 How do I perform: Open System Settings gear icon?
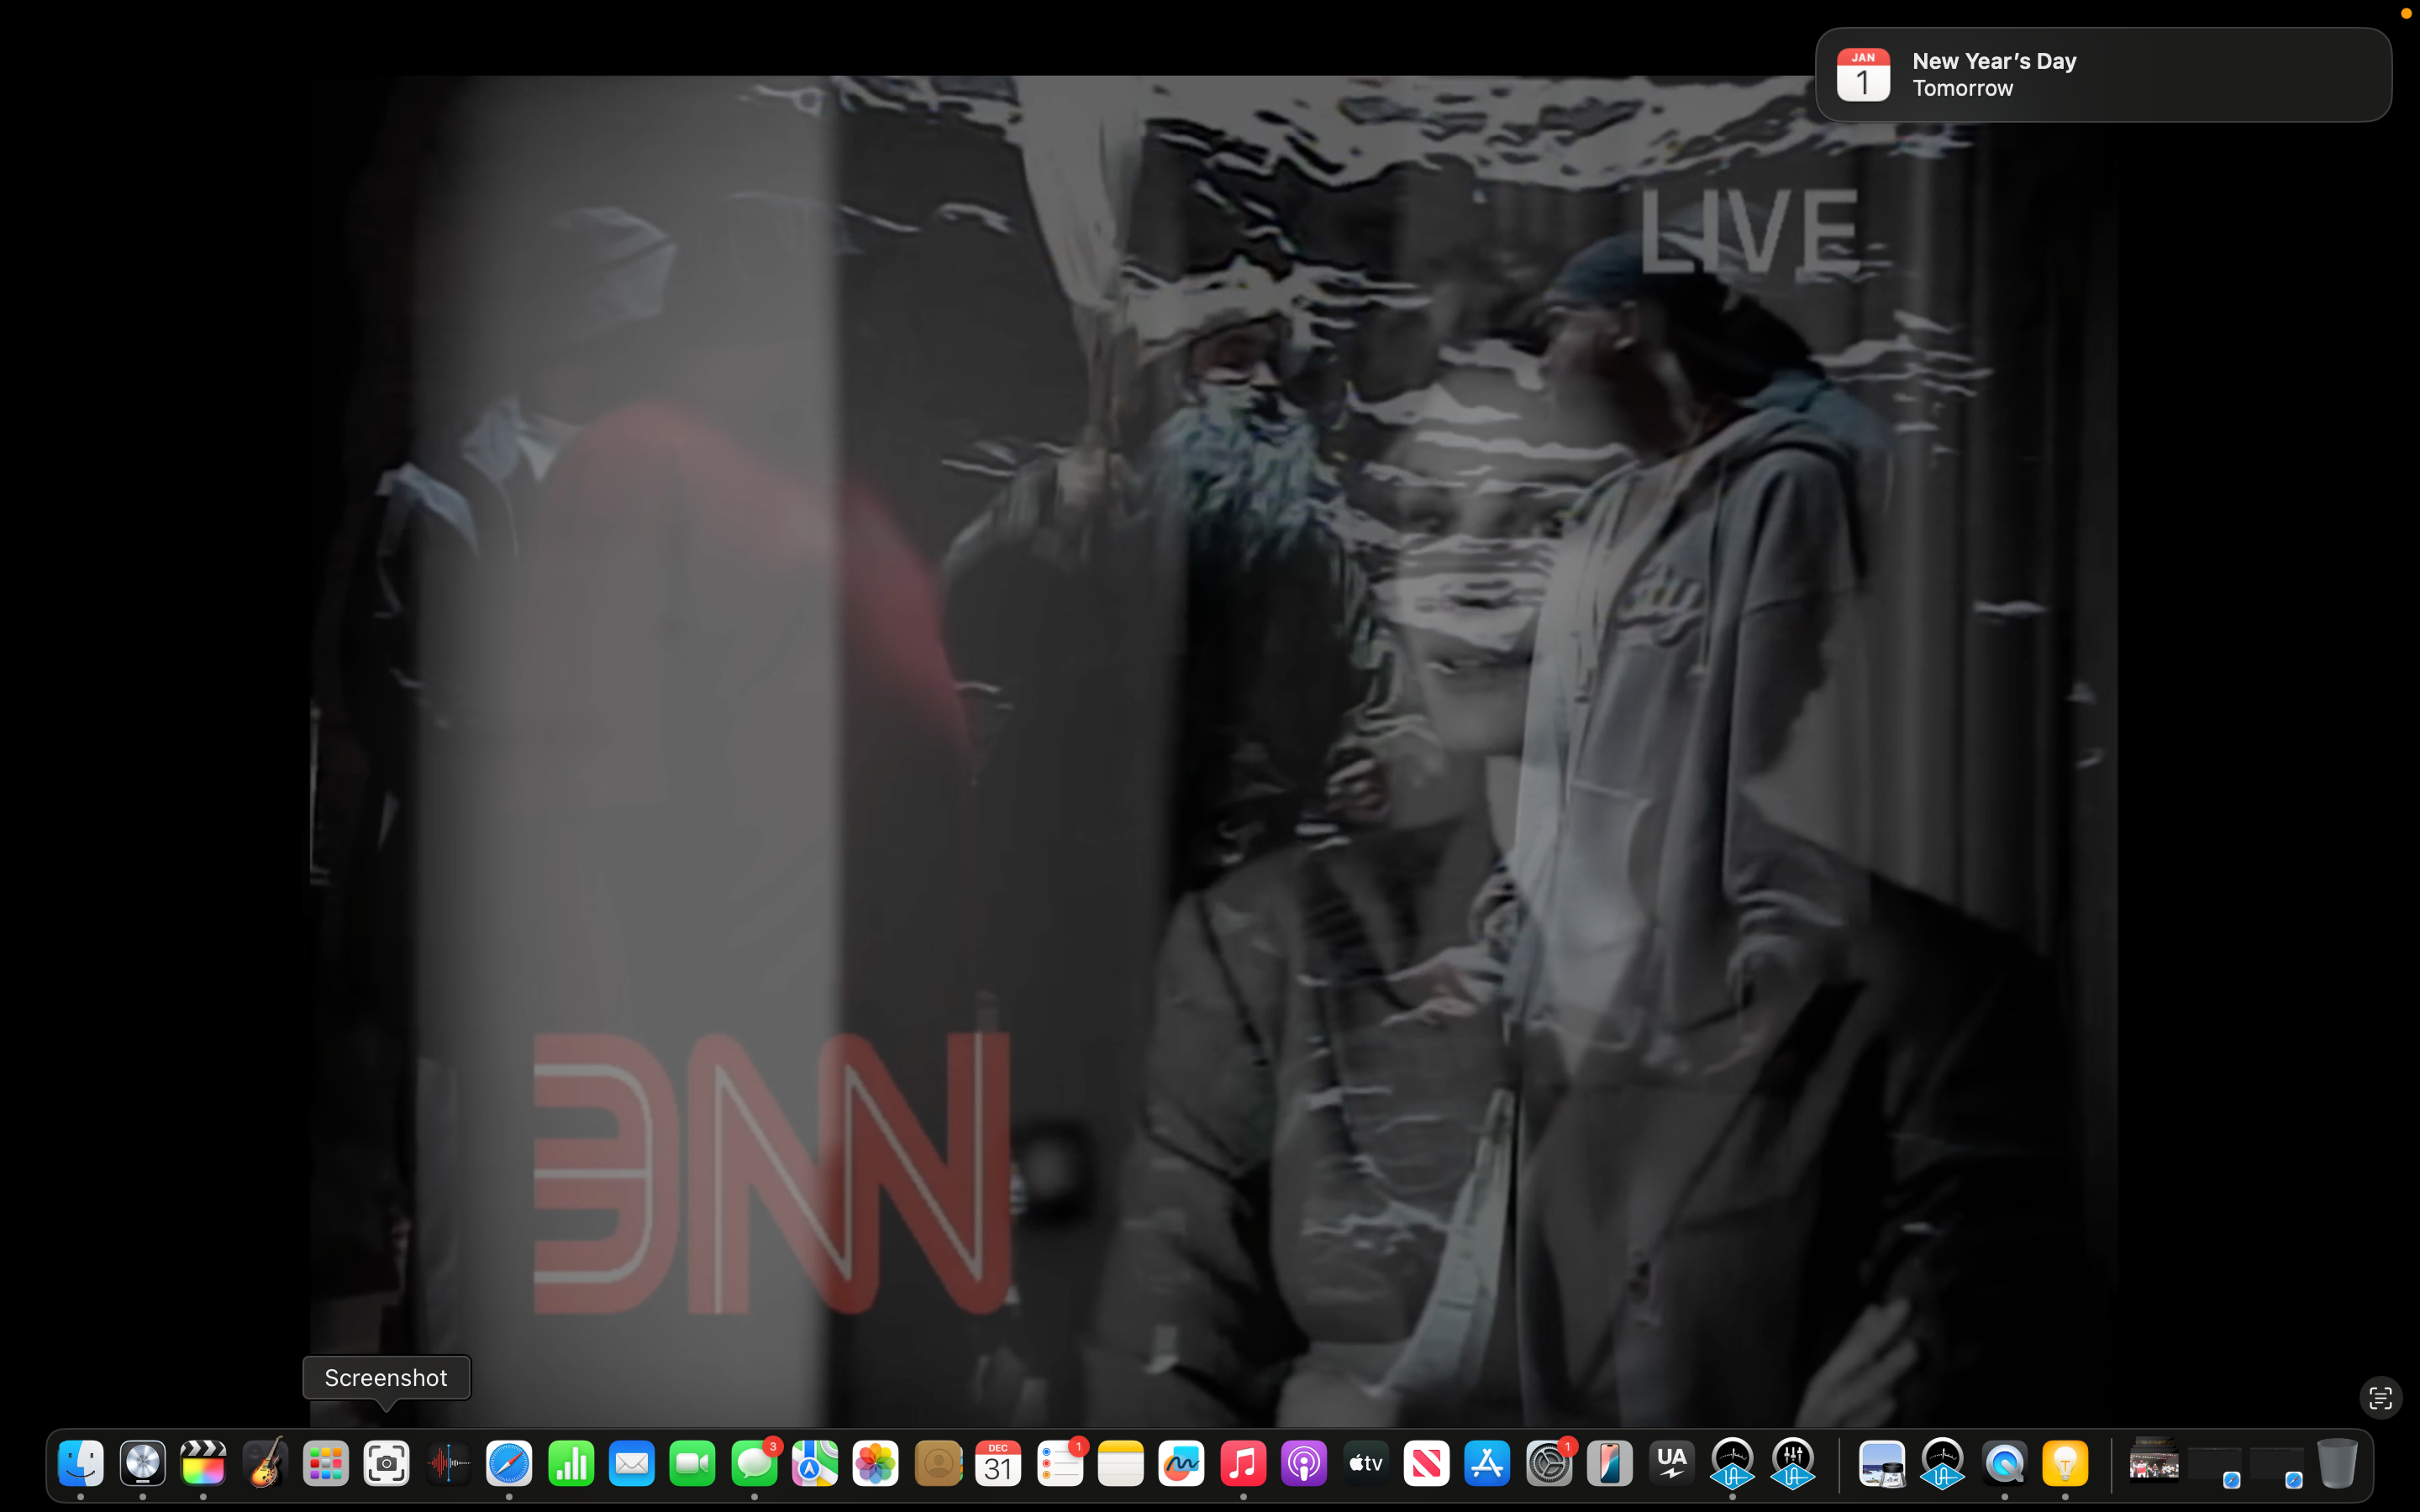[x=1548, y=1464]
